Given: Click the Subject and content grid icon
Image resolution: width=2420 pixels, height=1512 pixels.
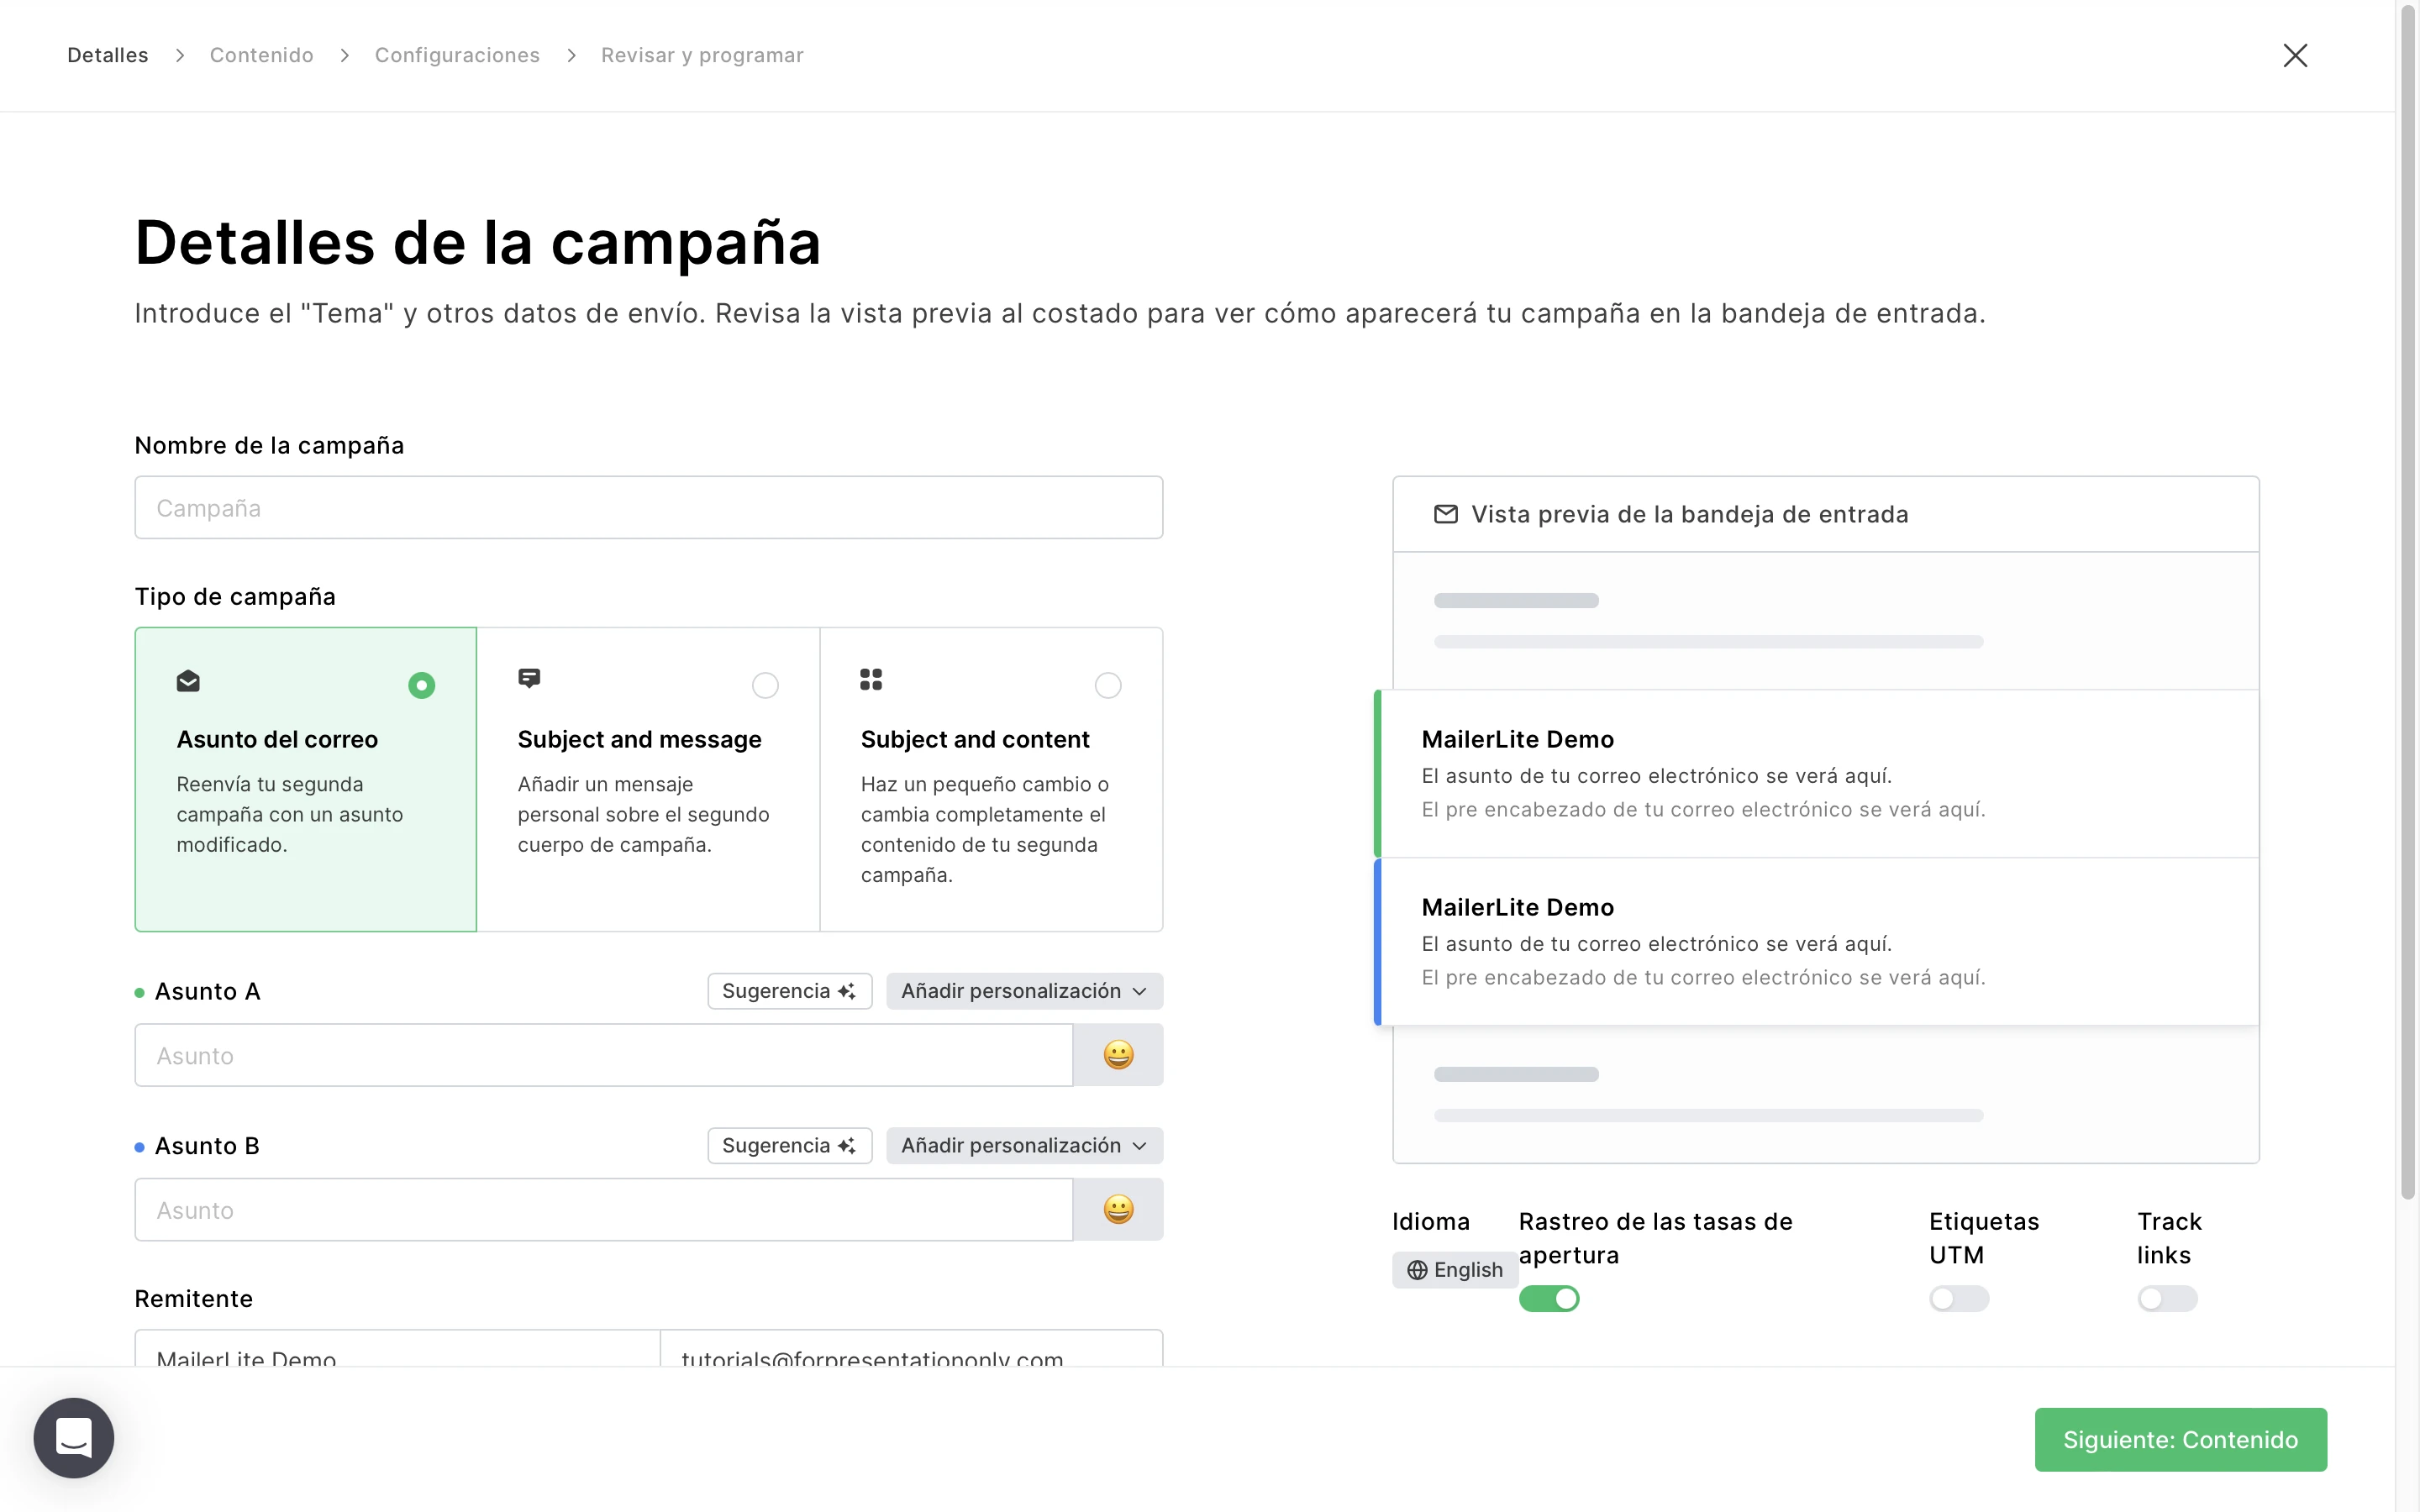Looking at the screenshot, I should click(870, 680).
